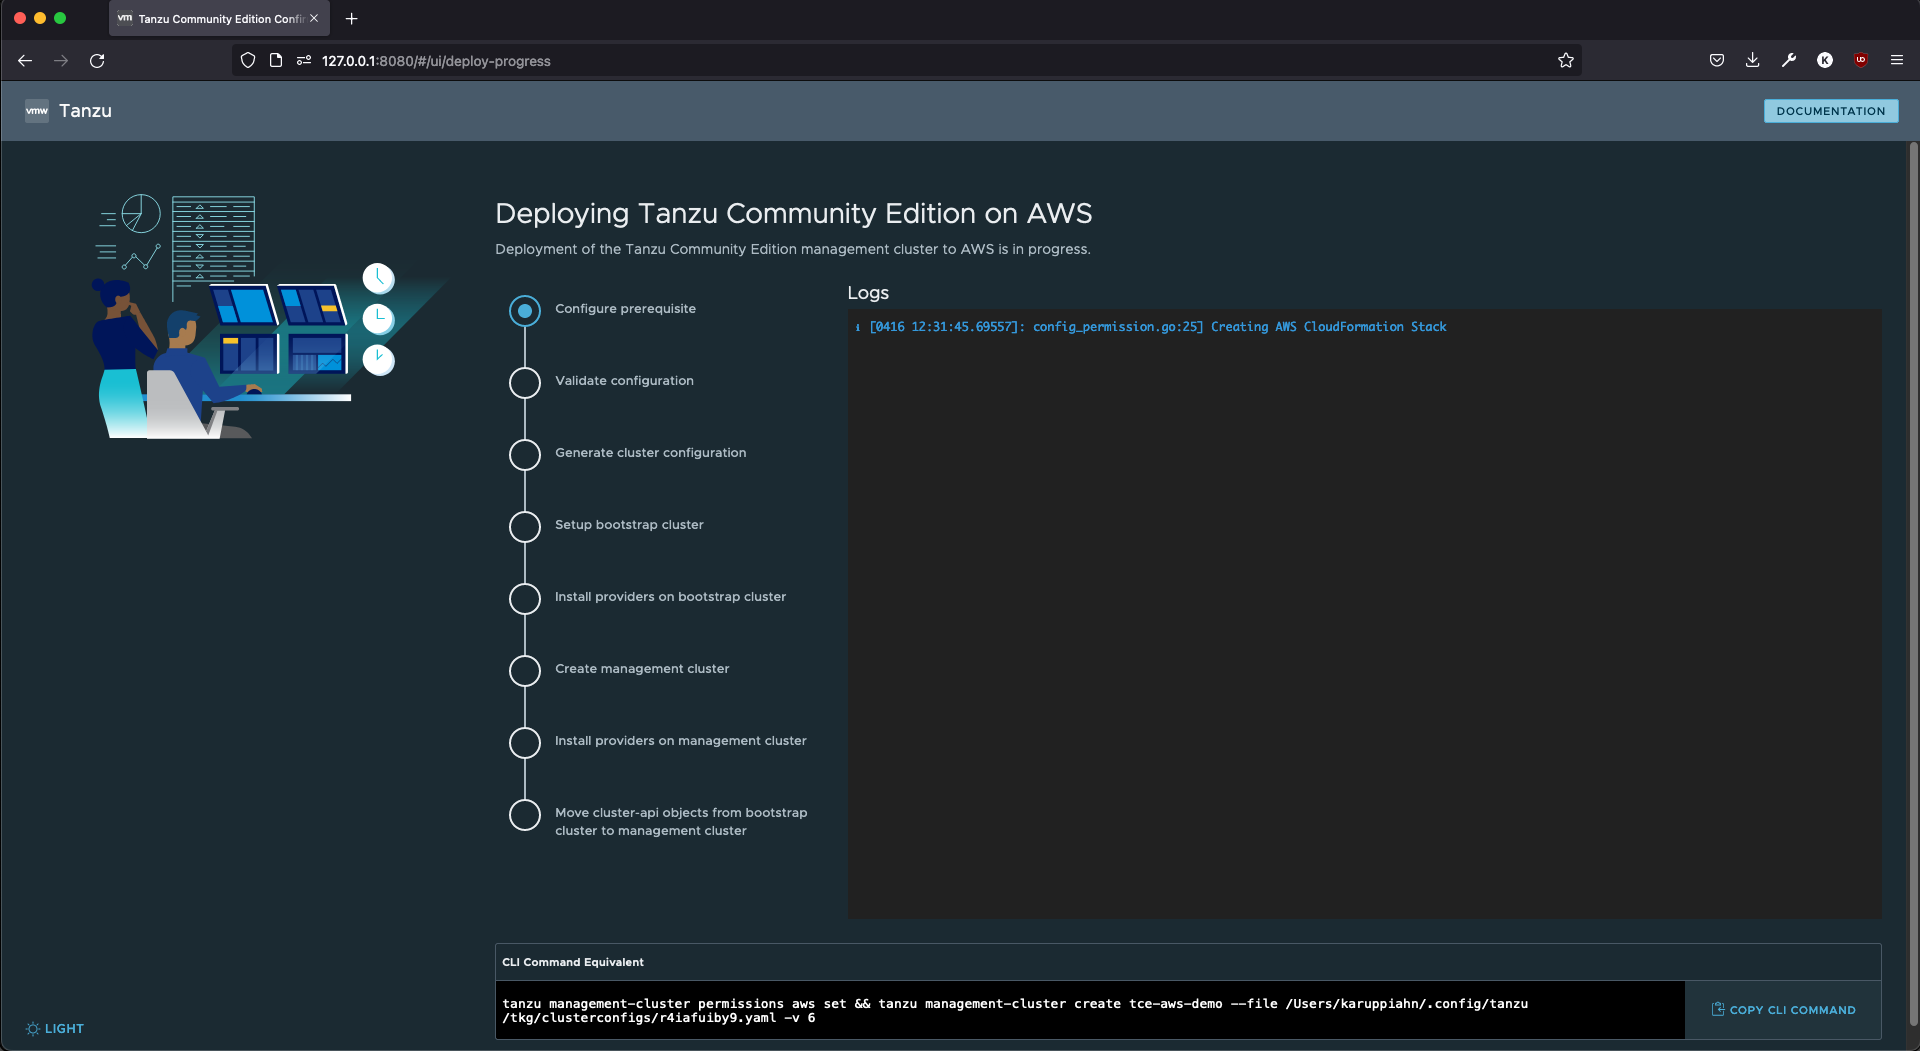Click the 'Deploying Tanzu Community Edition on AWS' heading
The height and width of the screenshot is (1051, 1920).
[x=793, y=213]
